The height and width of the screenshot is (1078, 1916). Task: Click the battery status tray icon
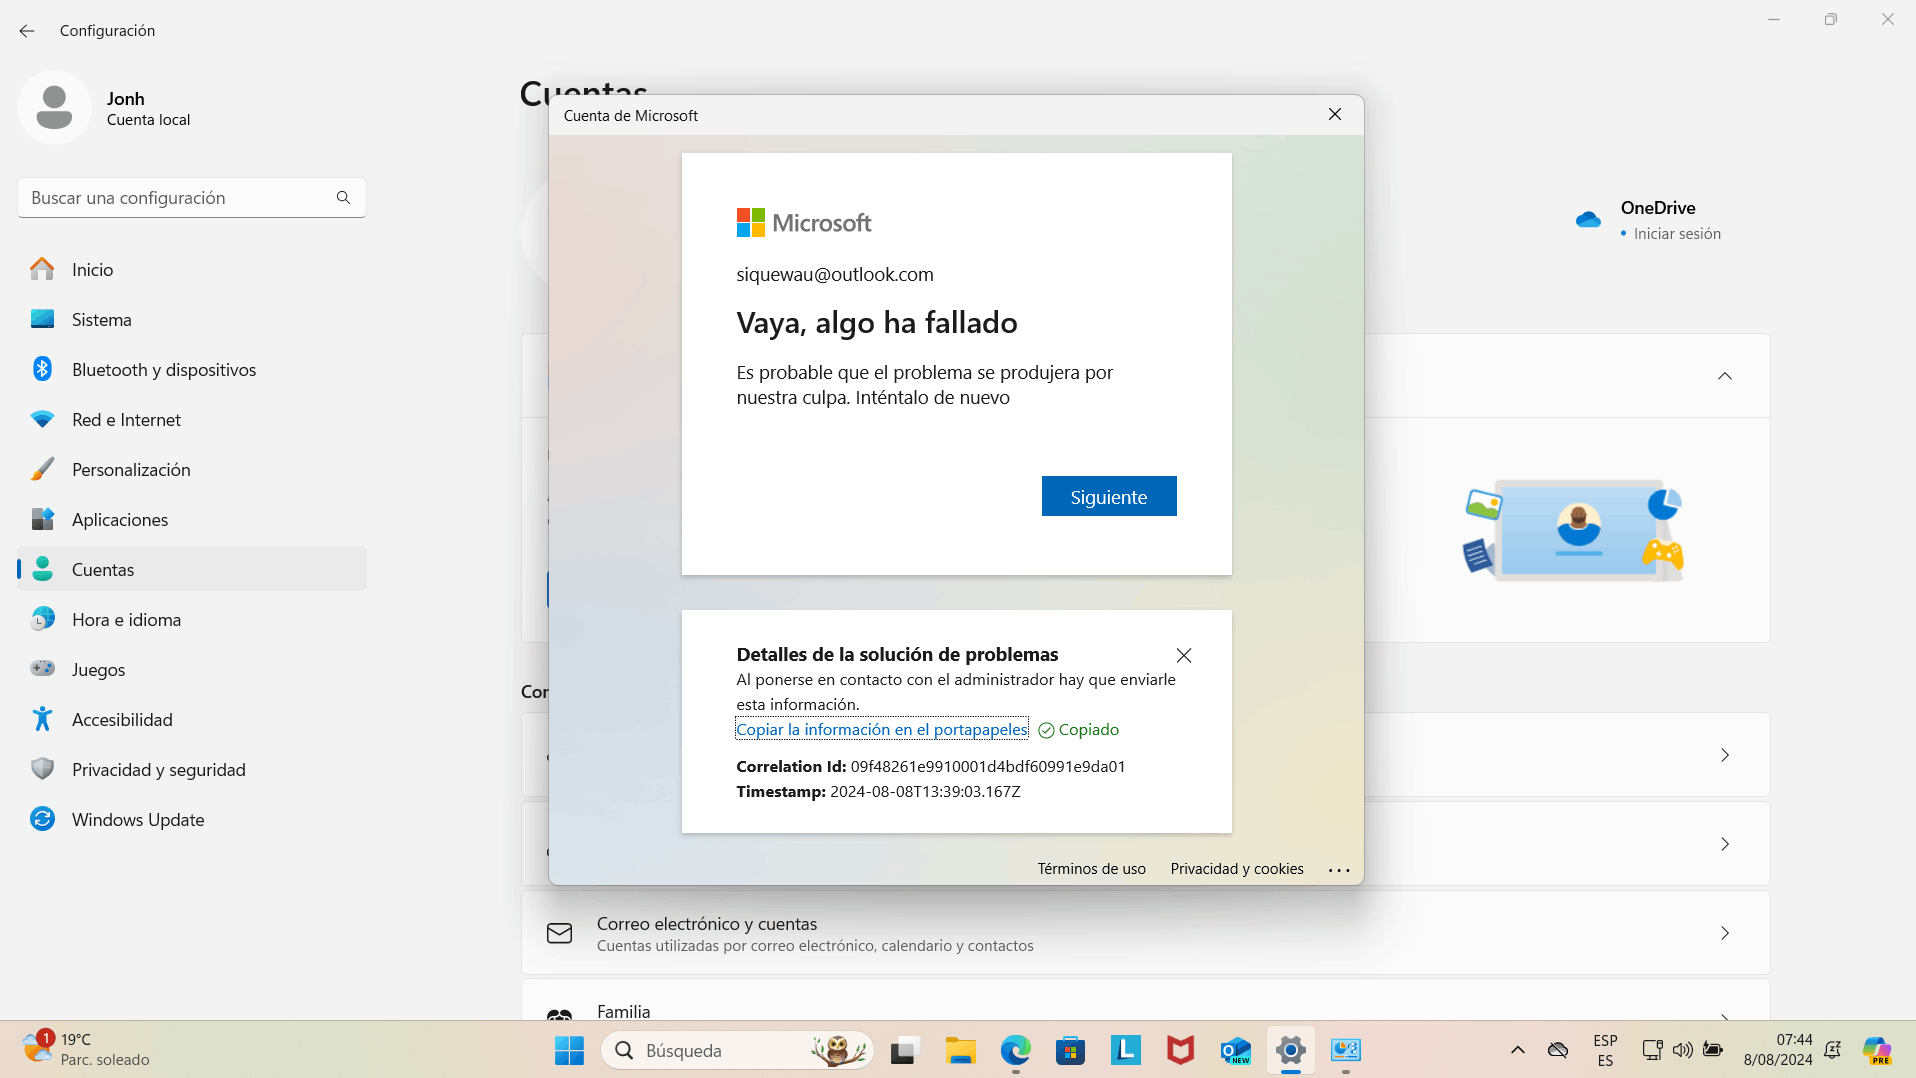tap(1713, 1050)
